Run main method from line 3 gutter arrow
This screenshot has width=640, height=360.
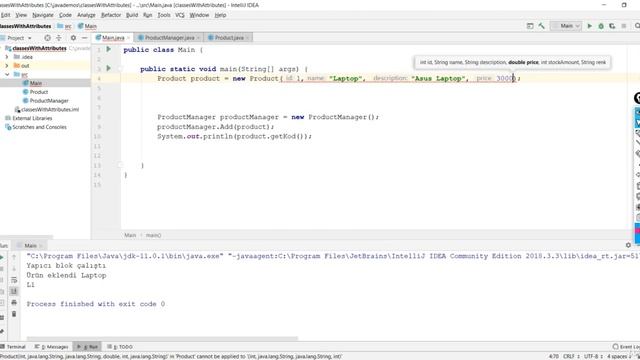(109, 68)
